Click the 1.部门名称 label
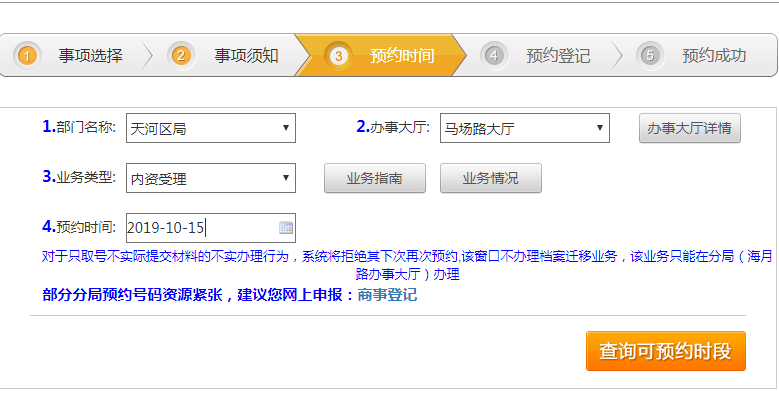 [79, 127]
